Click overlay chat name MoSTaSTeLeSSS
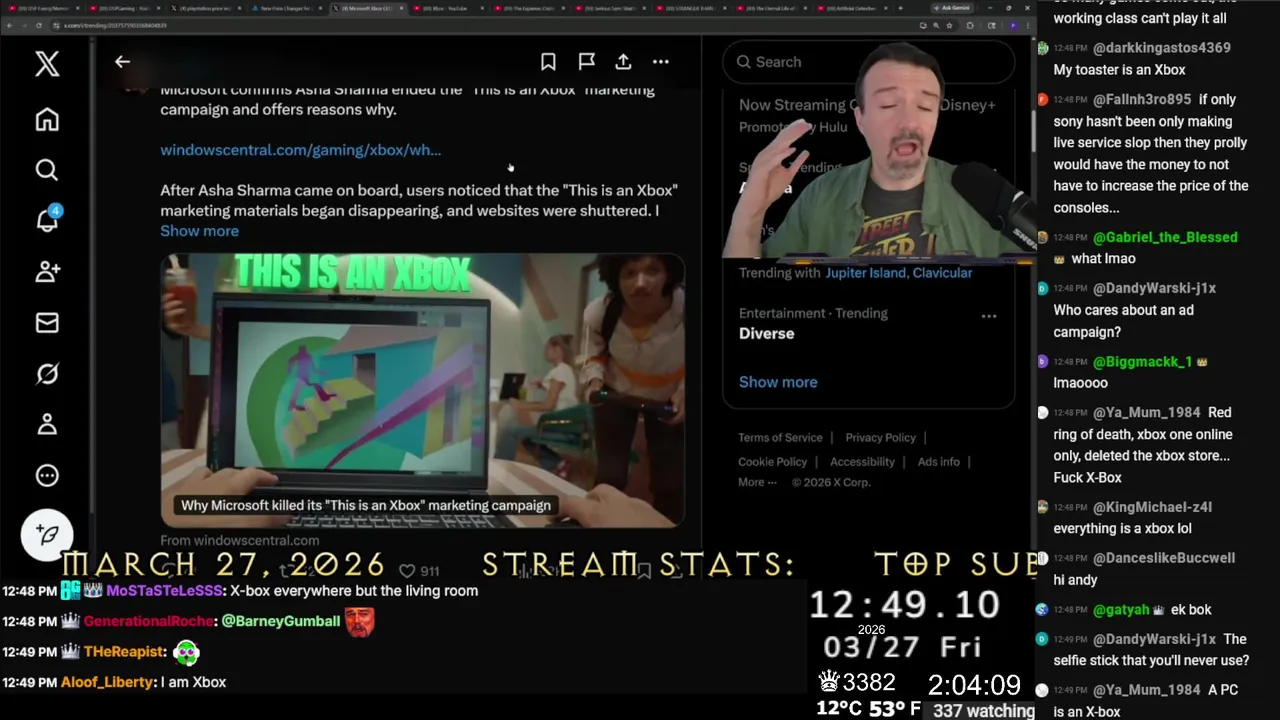This screenshot has height=720, width=1280. pyautogui.click(x=165, y=591)
